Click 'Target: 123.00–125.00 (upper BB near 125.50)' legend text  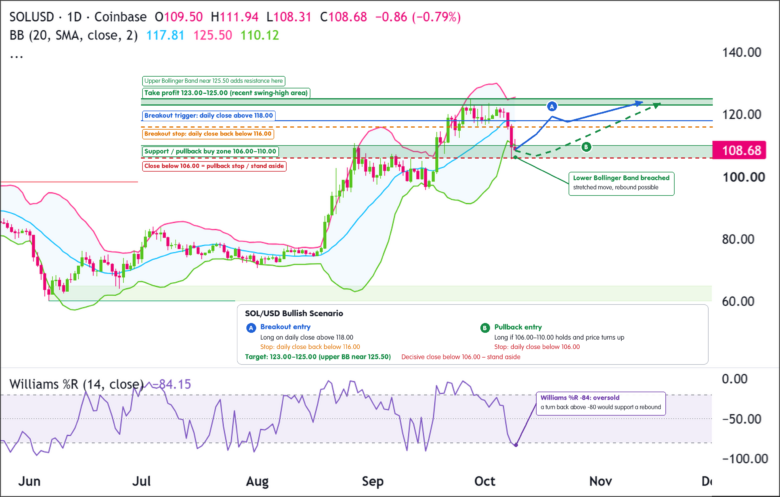click(318, 357)
